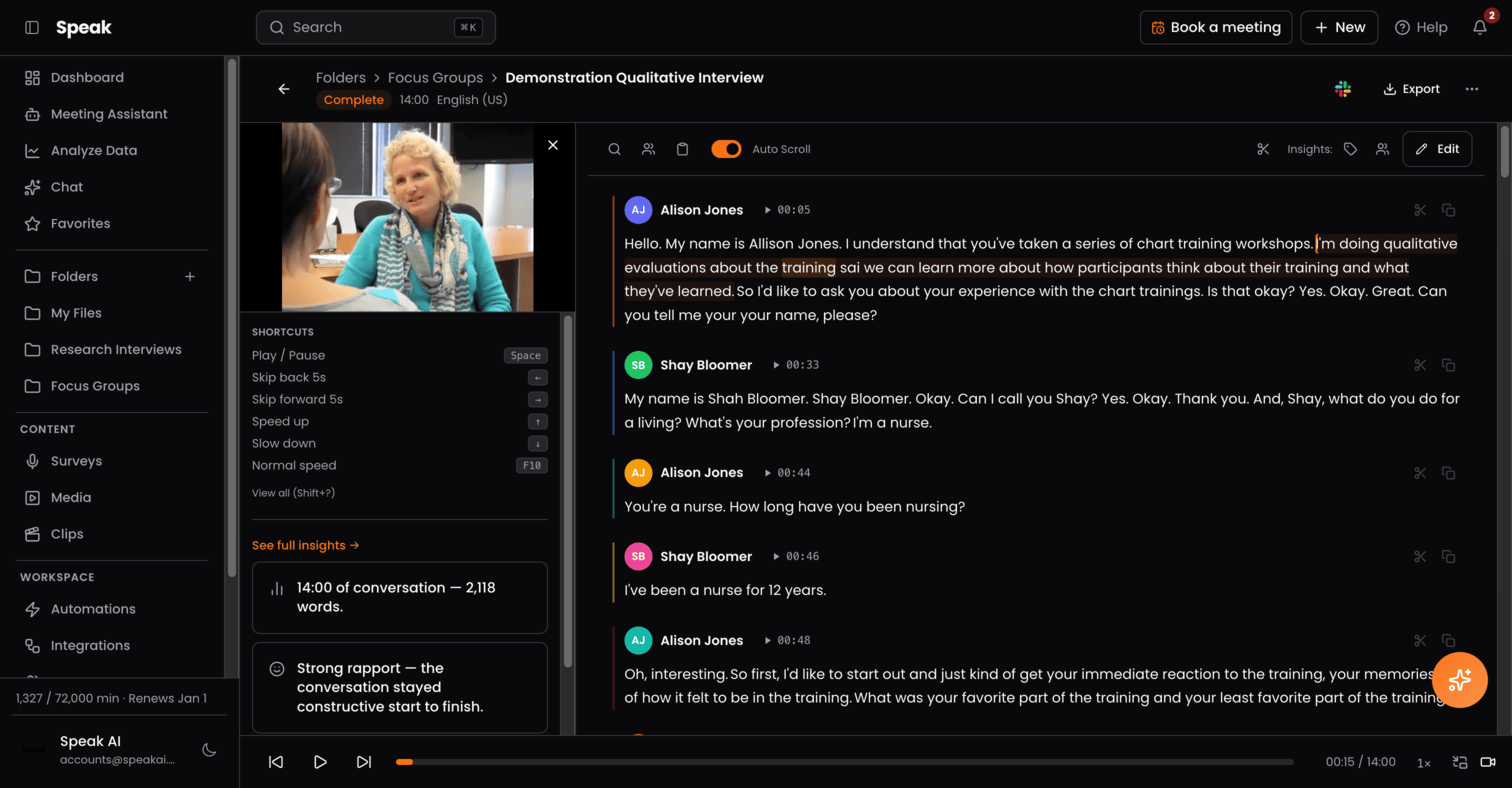This screenshot has height=788, width=1512.
Task: Click the interview video thumbnail
Action: tap(408, 217)
